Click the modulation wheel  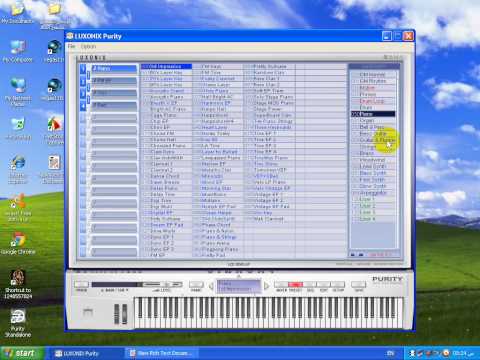click(x=125, y=314)
